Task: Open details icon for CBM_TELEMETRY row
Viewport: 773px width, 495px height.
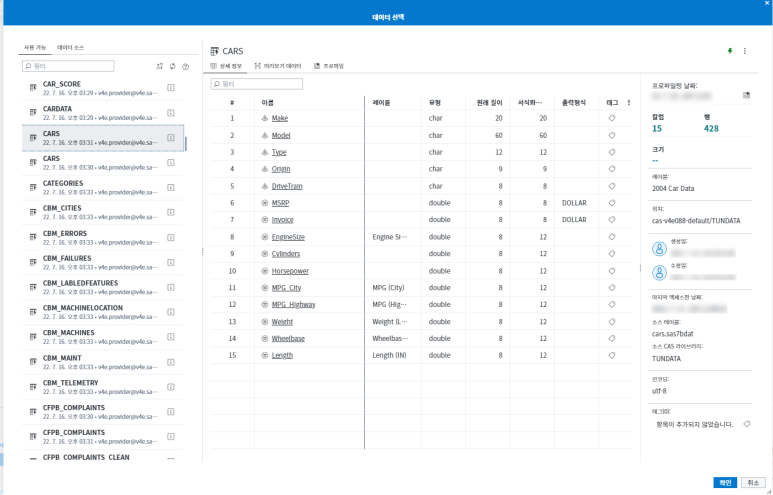Action: 171,387
